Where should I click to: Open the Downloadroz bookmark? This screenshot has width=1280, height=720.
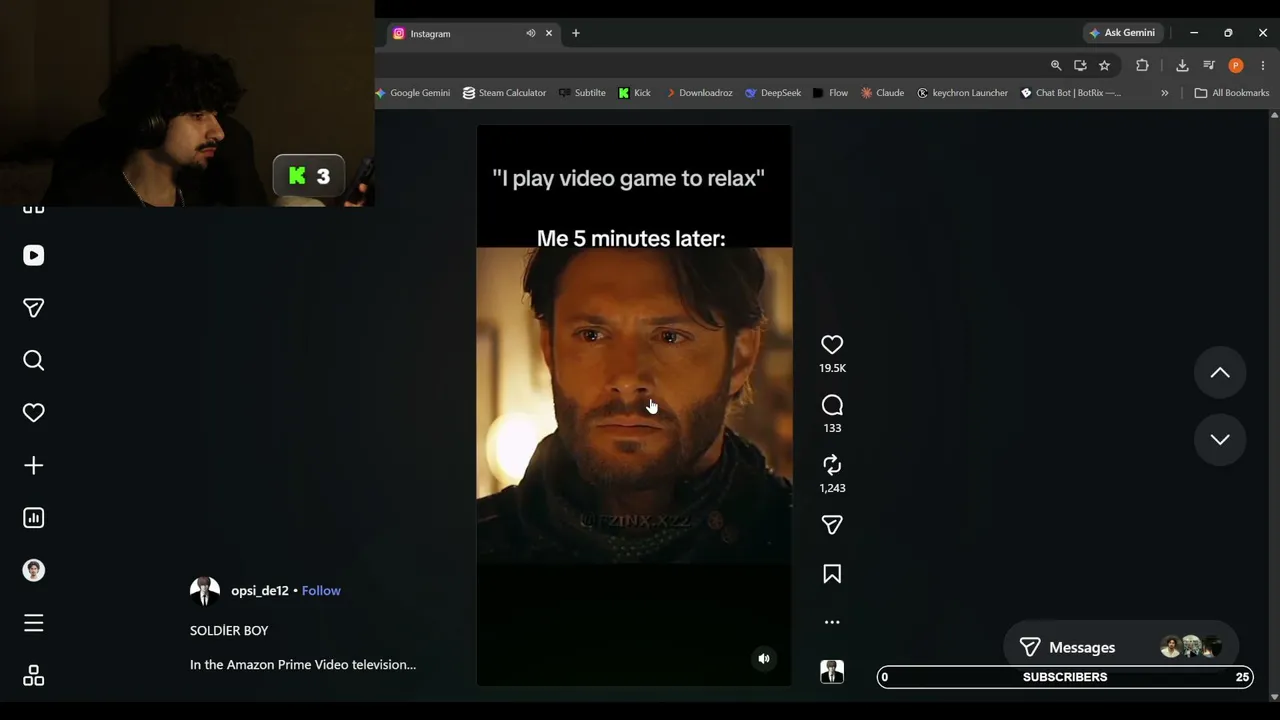point(698,93)
